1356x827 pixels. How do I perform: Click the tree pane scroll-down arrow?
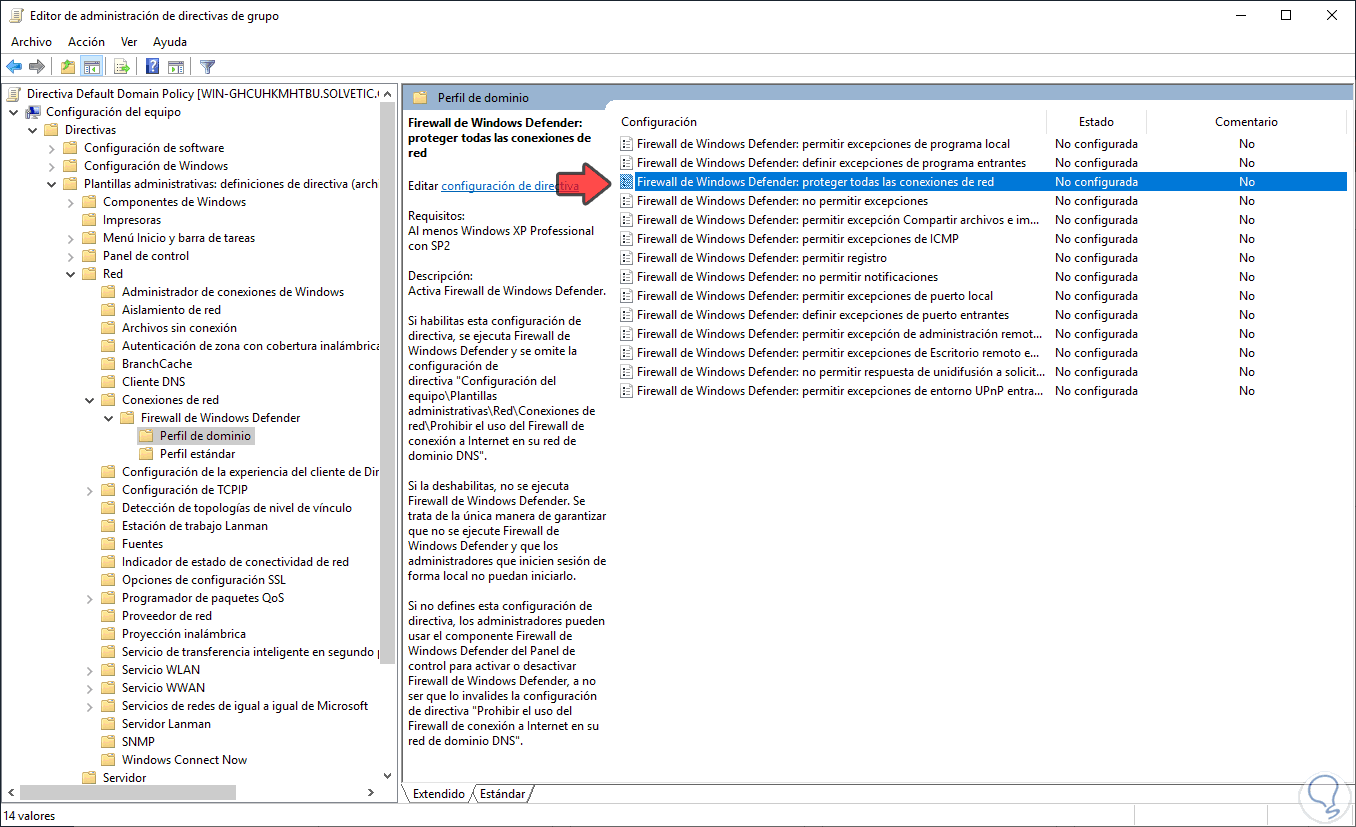coord(388,776)
